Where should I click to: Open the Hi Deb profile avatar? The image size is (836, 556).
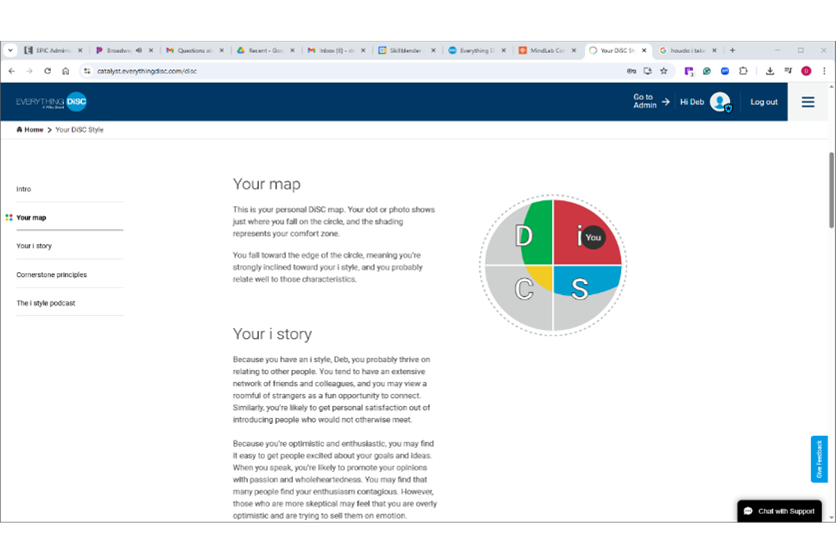720,102
